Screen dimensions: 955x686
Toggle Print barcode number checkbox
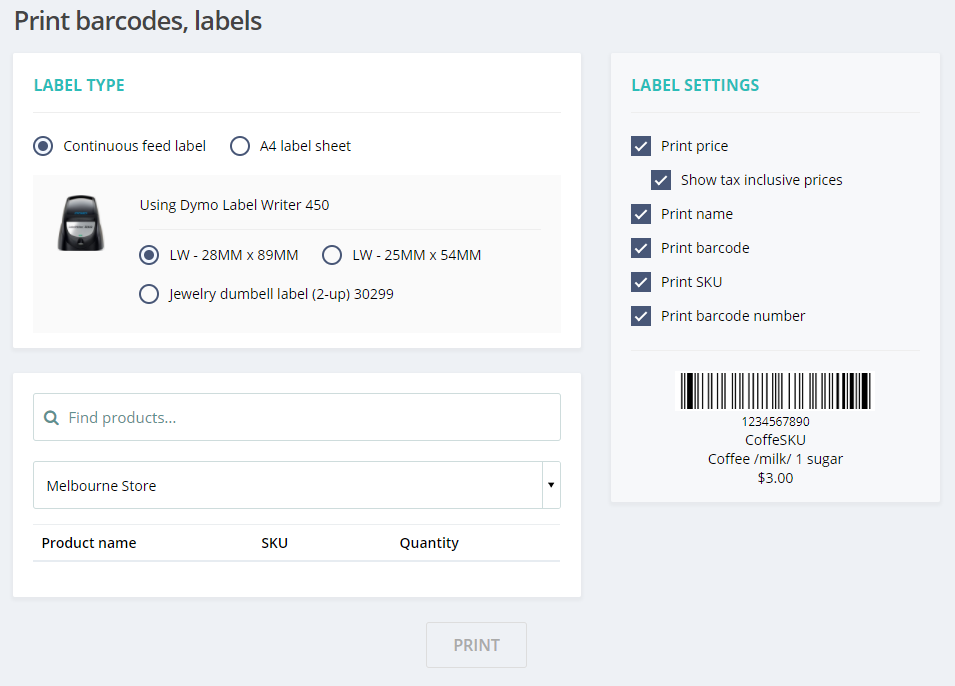pyautogui.click(x=641, y=316)
